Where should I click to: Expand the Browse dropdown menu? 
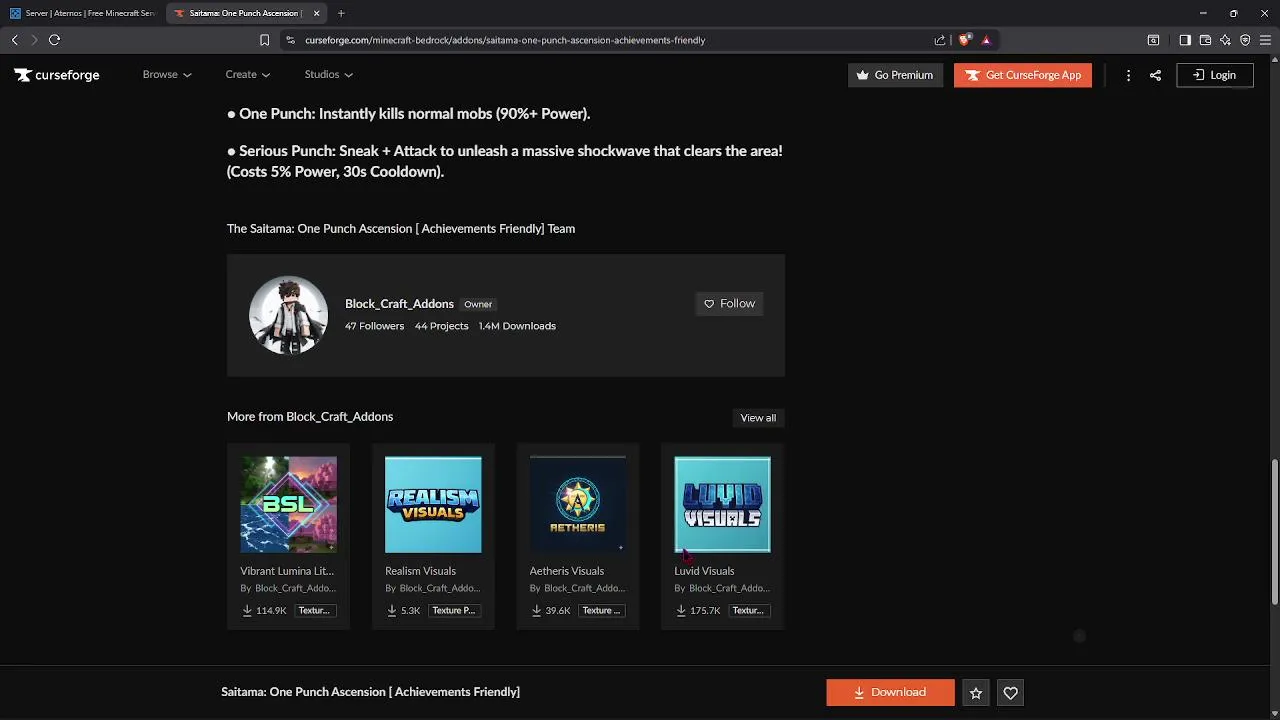(x=167, y=75)
